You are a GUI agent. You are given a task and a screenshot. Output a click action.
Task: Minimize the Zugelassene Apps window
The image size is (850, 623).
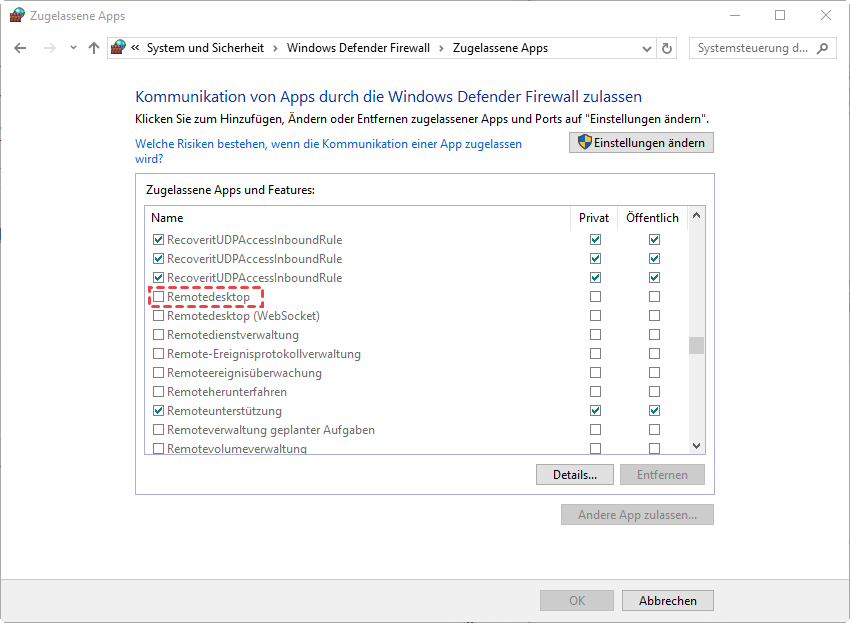coord(735,15)
